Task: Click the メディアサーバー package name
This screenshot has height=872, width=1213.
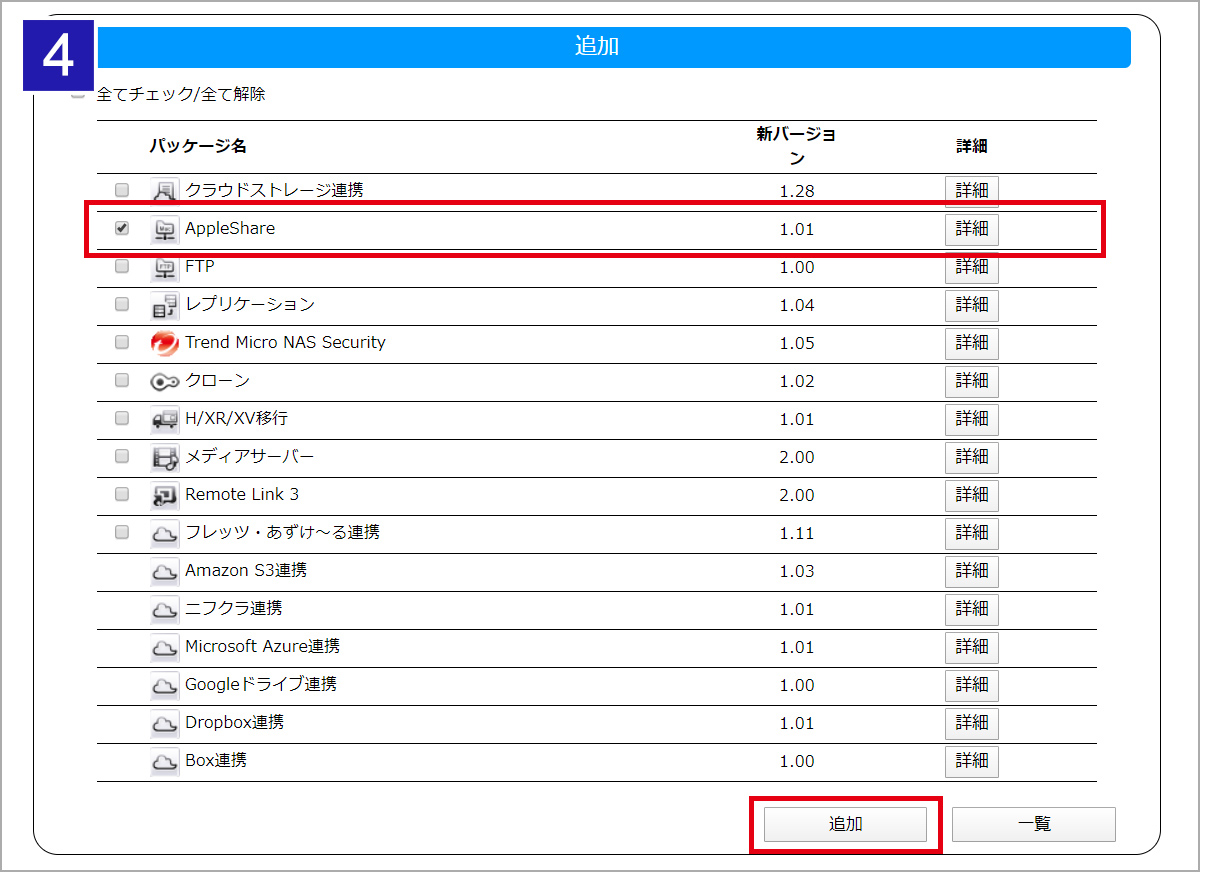Action: coord(250,456)
